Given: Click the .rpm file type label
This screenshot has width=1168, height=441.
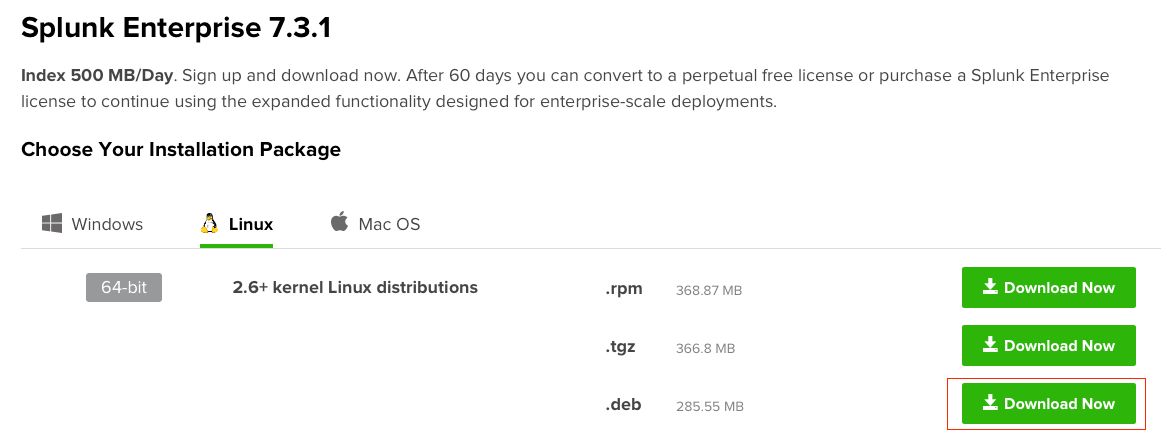Looking at the screenshot, I should coord(623,289).
